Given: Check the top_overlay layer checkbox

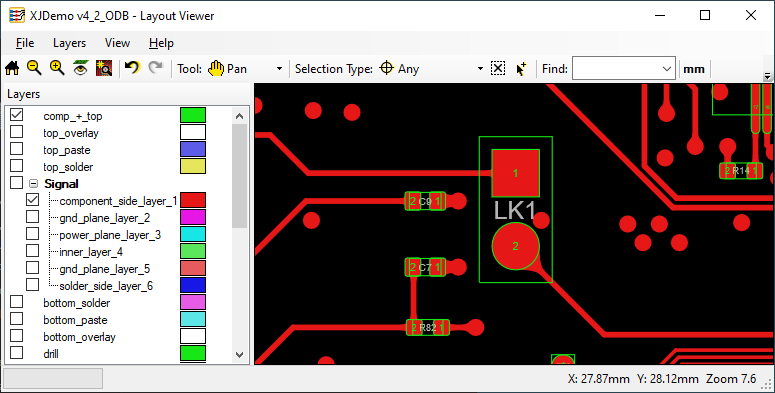Looking at the screenshot, I should coord(16,132).
